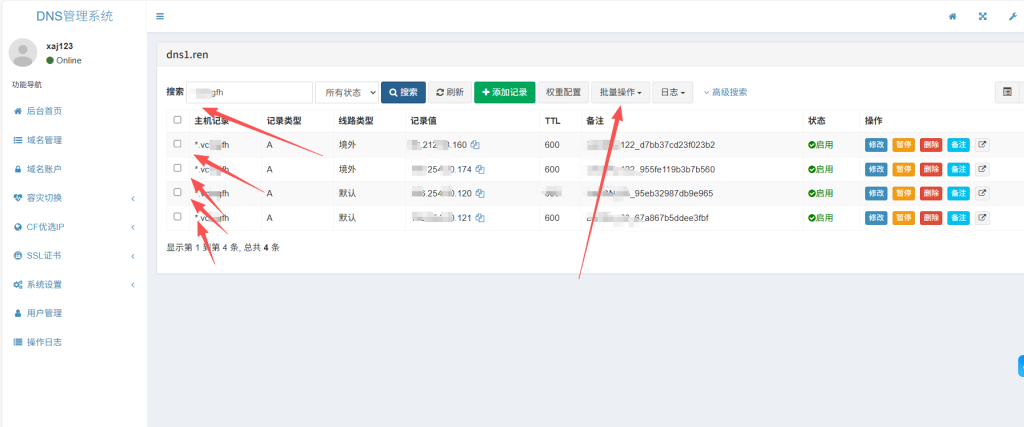Open external link icon for 955fe119b3b7b560 row
The width and height of the screenshot is (1024, 427).
tap(982, 169)
